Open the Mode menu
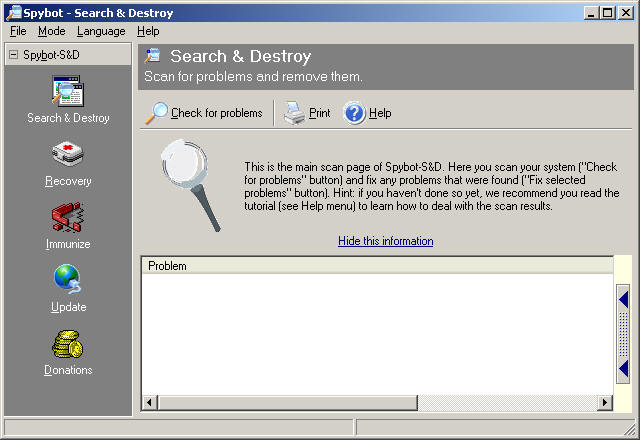The image size is (640, 440). pyautogui.click(x=51, y=31)
